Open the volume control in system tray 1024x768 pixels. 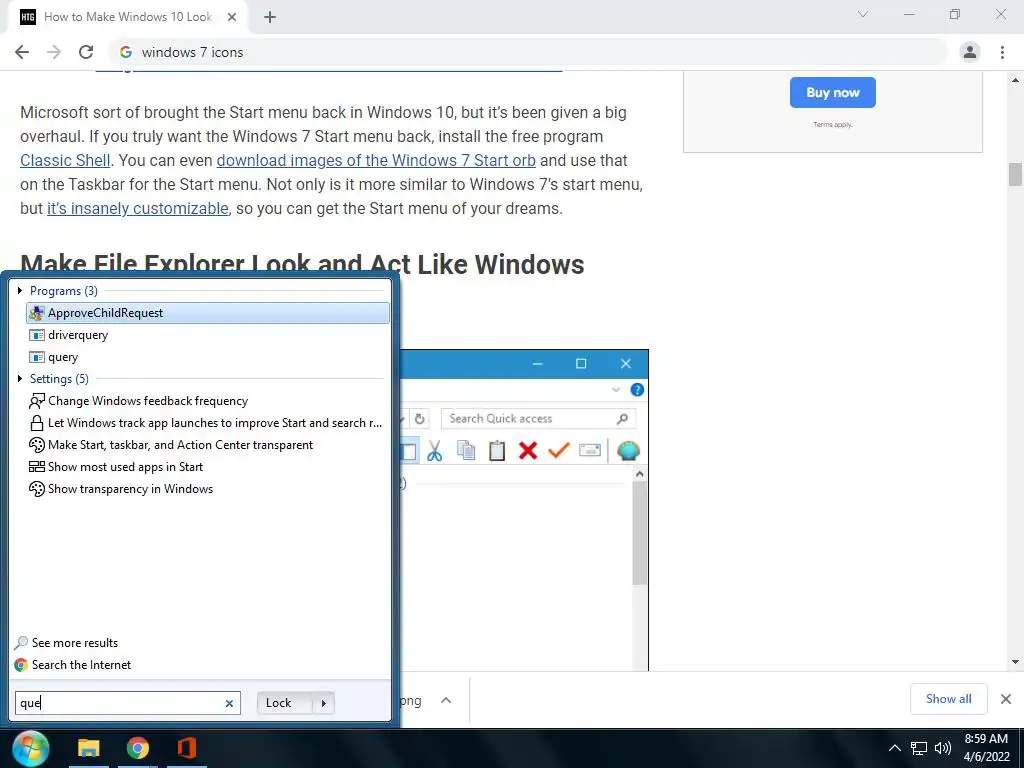point(942,748)
